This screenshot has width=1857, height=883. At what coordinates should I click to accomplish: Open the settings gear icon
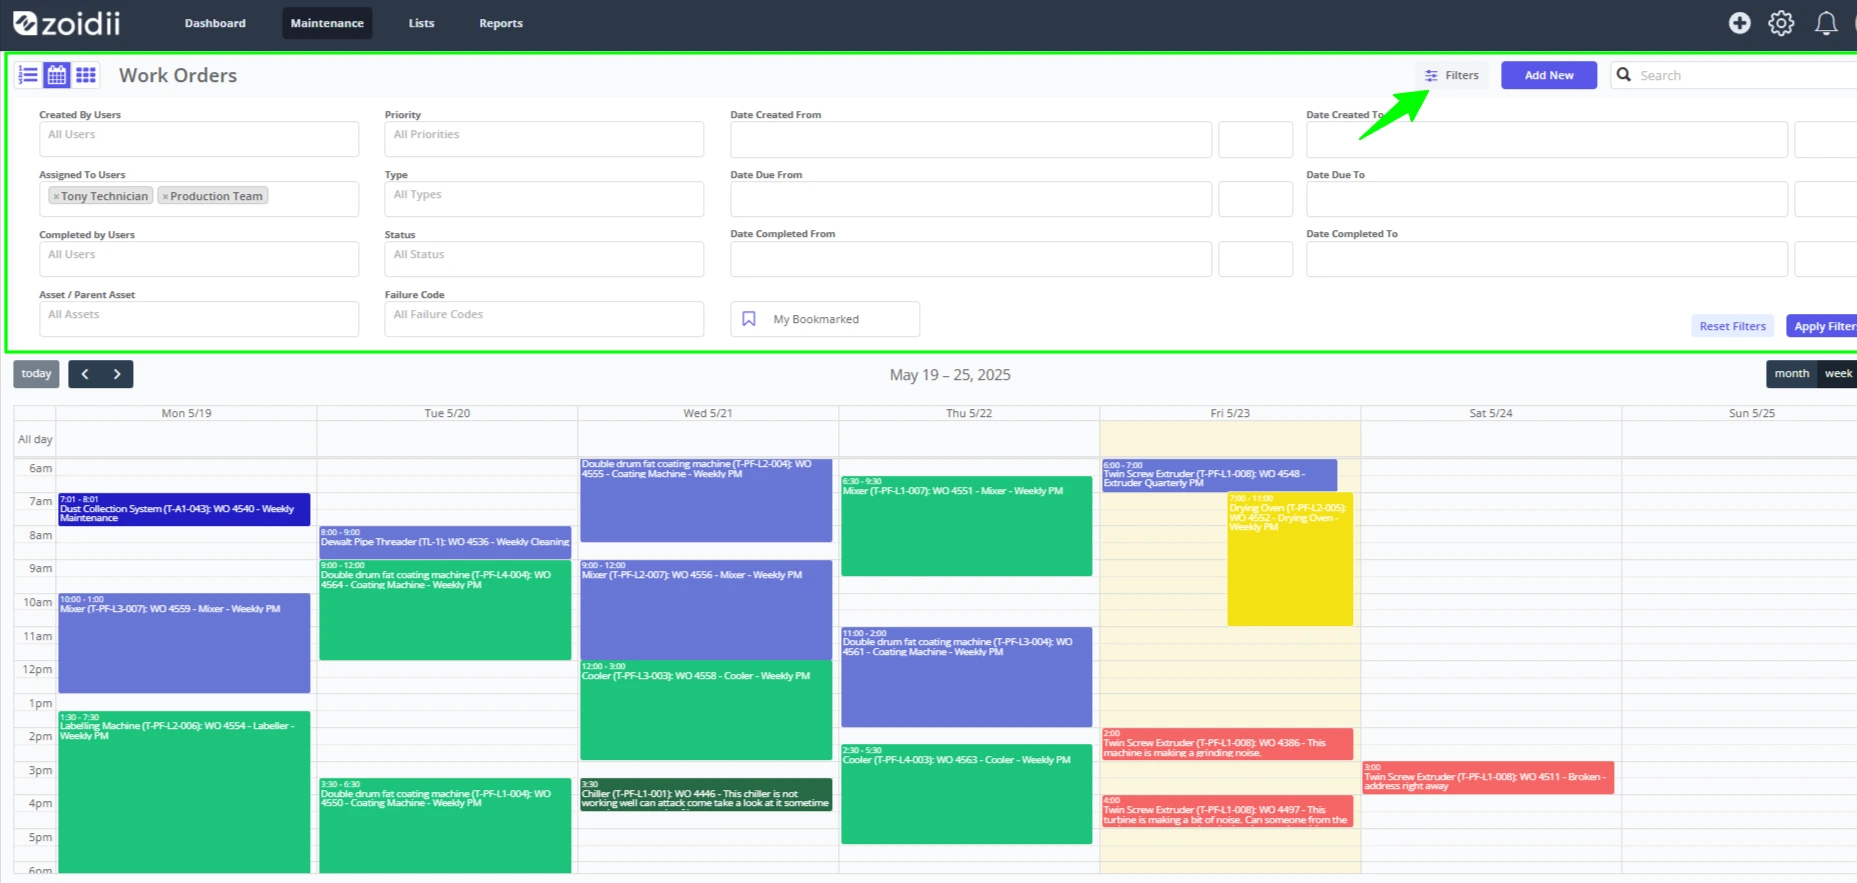tap(1781, 23)
